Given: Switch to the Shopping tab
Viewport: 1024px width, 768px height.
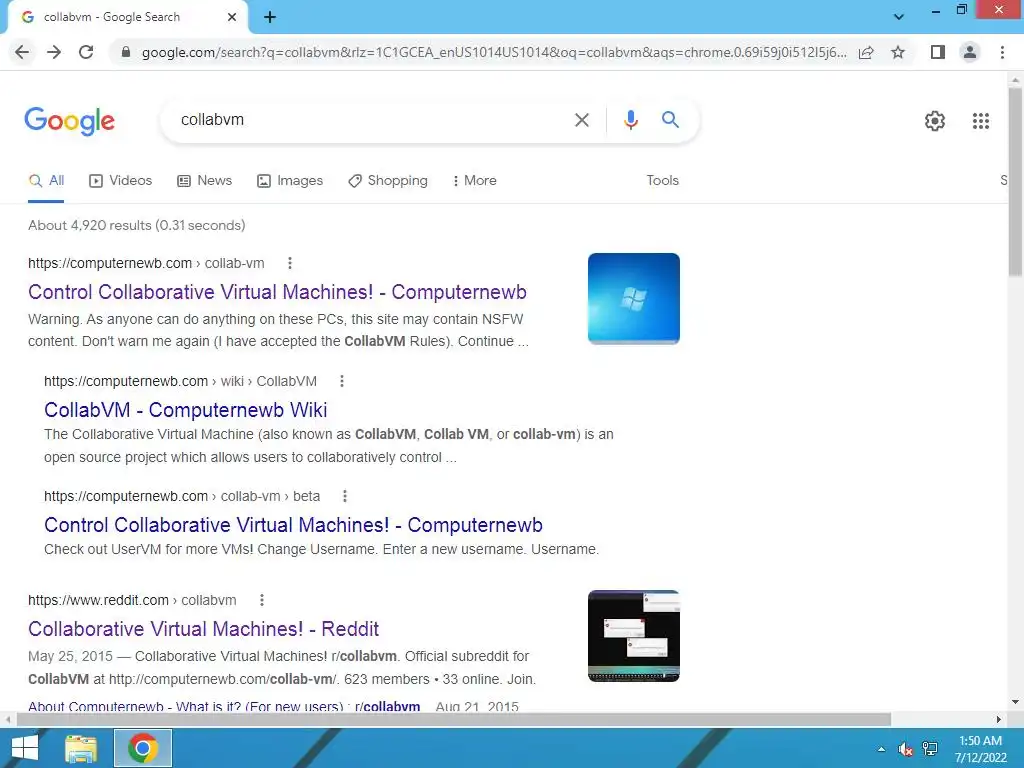Looking at the screenshot, I should click(x=388, y=181).
